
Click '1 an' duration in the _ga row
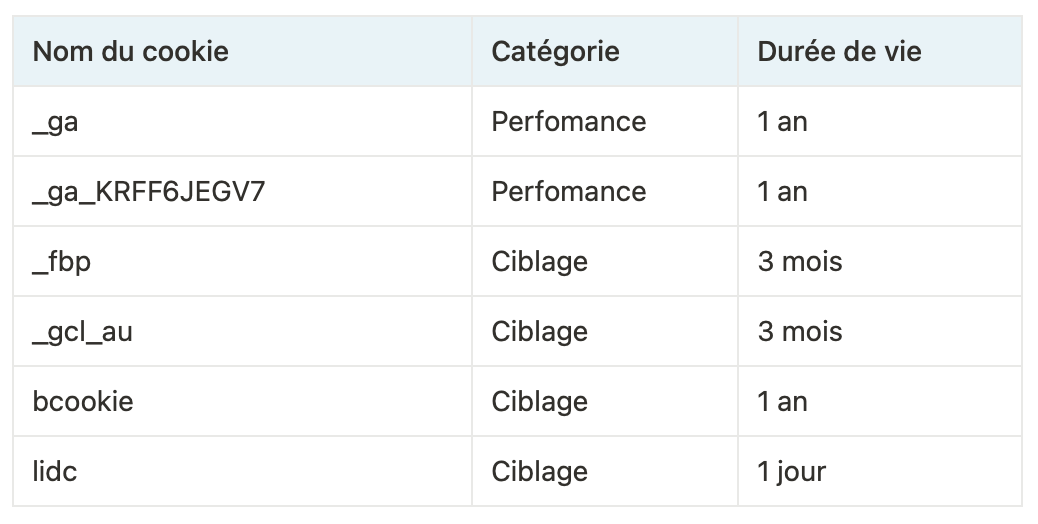pyautogui.click(x=782, y=122)
